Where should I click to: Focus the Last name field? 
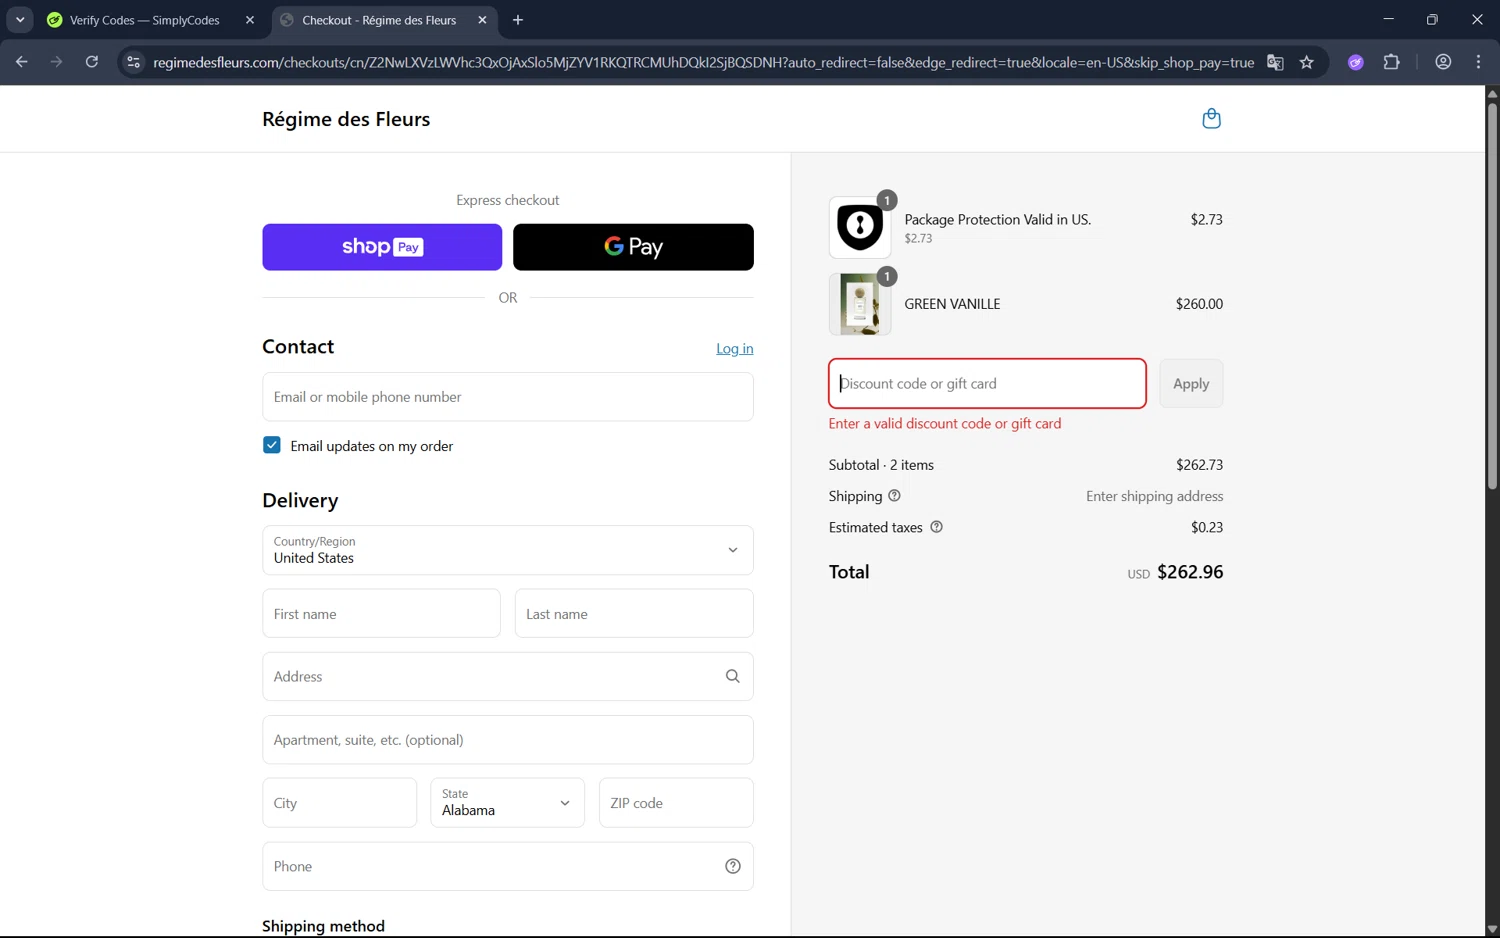tap(634, 614)
